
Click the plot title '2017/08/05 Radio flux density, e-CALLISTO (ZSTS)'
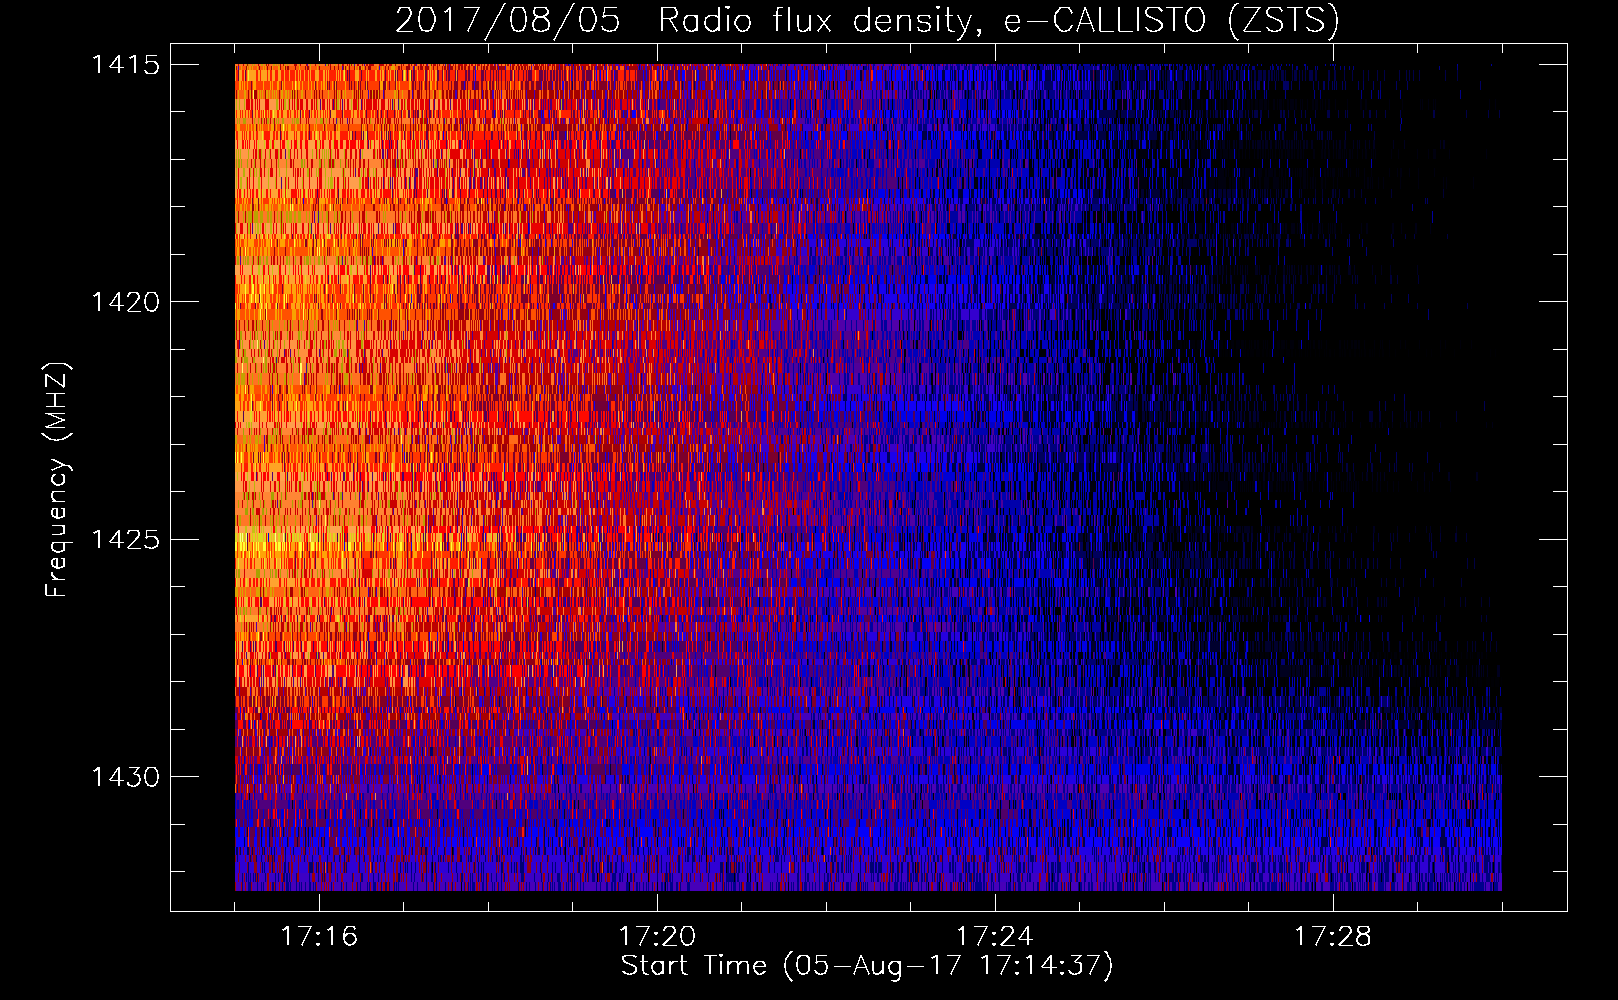pos(867,21)
